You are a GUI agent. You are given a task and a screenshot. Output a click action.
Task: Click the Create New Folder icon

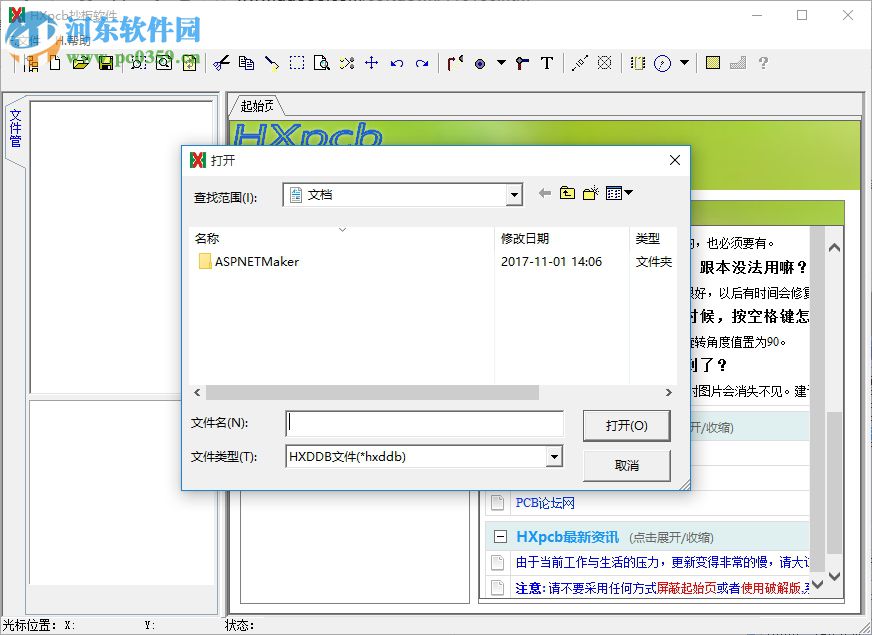[589, 193]
